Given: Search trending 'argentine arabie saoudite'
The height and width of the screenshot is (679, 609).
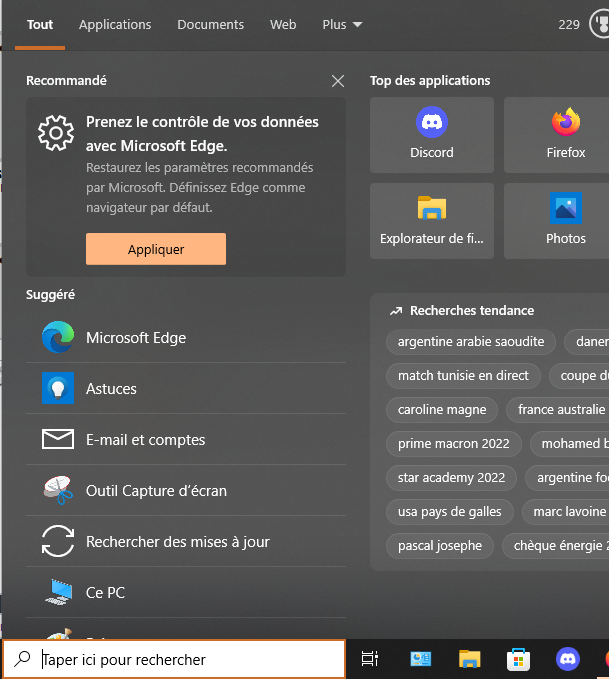Looking at the screenshot, I should point(471,342).
